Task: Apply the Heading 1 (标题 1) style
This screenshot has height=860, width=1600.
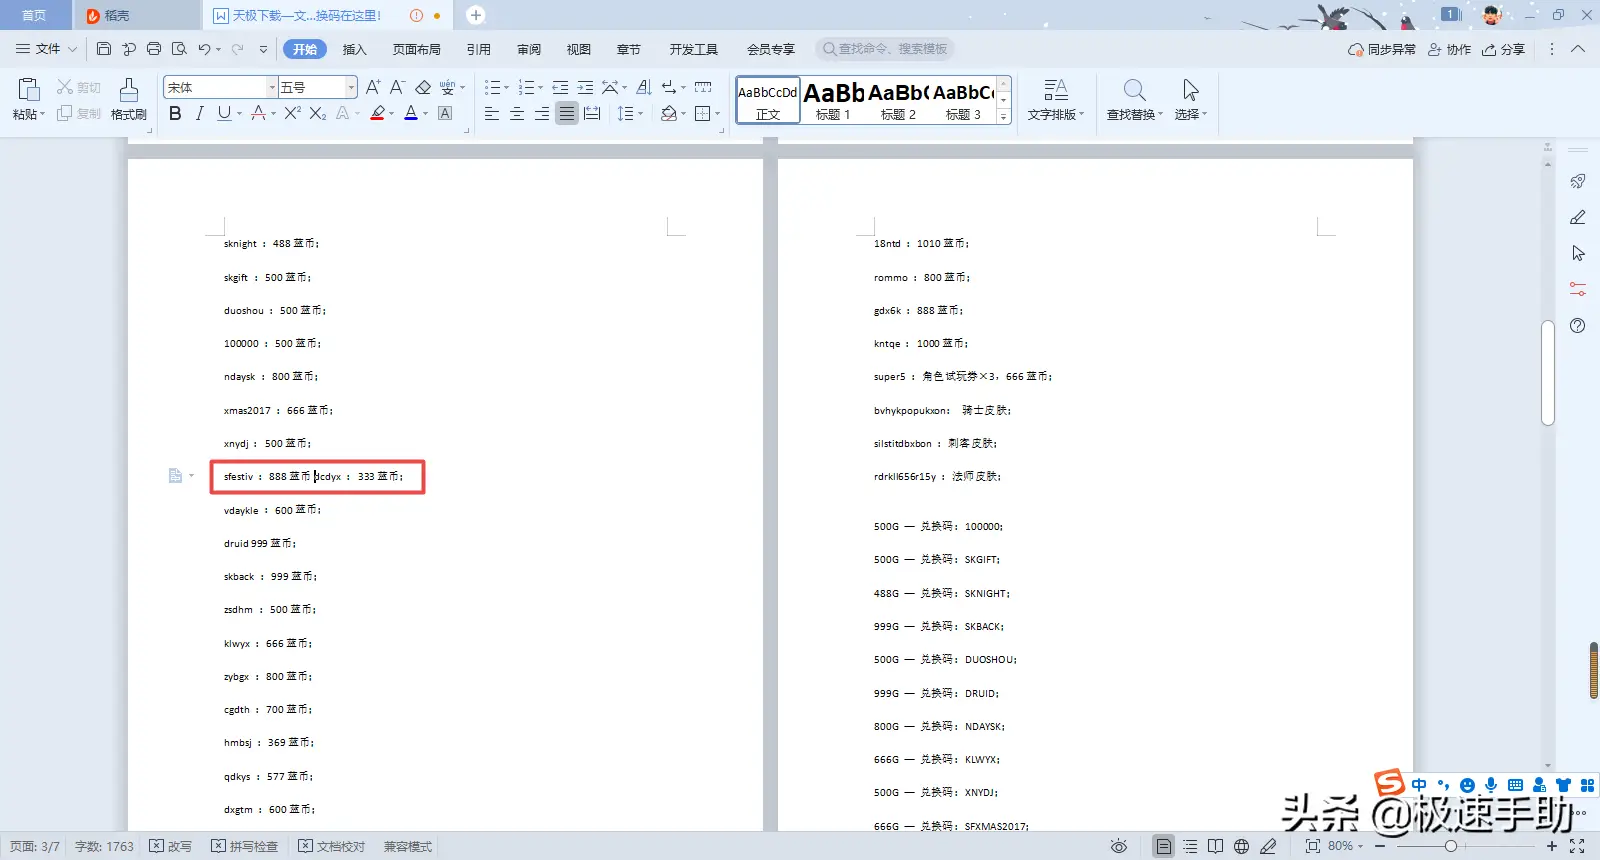Action: pos(833,100)
